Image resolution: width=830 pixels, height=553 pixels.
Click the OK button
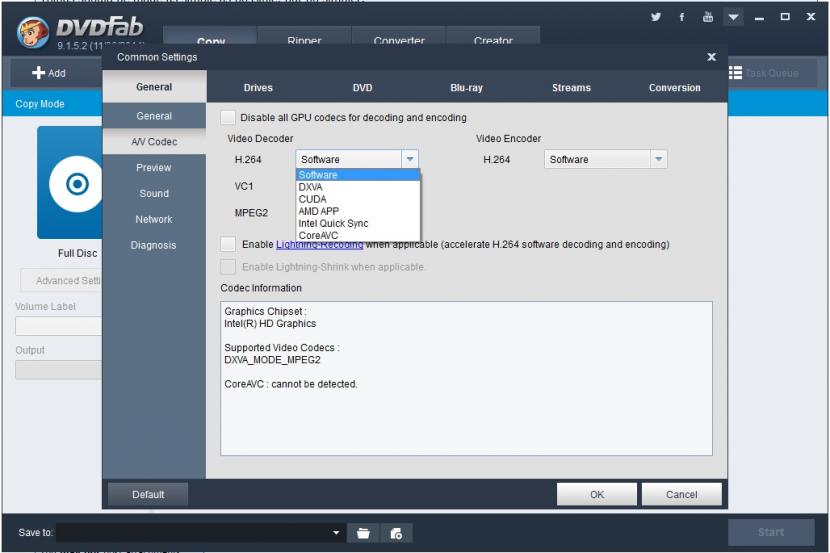[x=597, y=494]
